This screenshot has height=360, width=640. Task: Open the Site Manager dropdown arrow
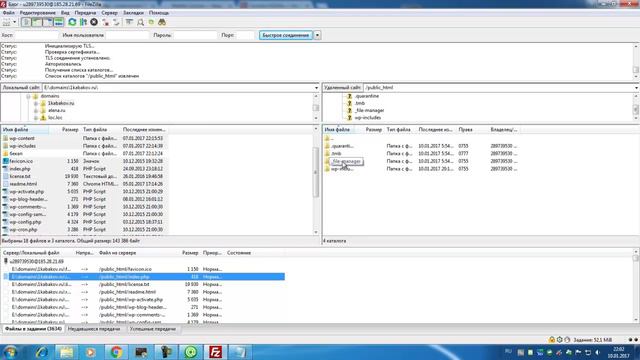tap(15, 22)
